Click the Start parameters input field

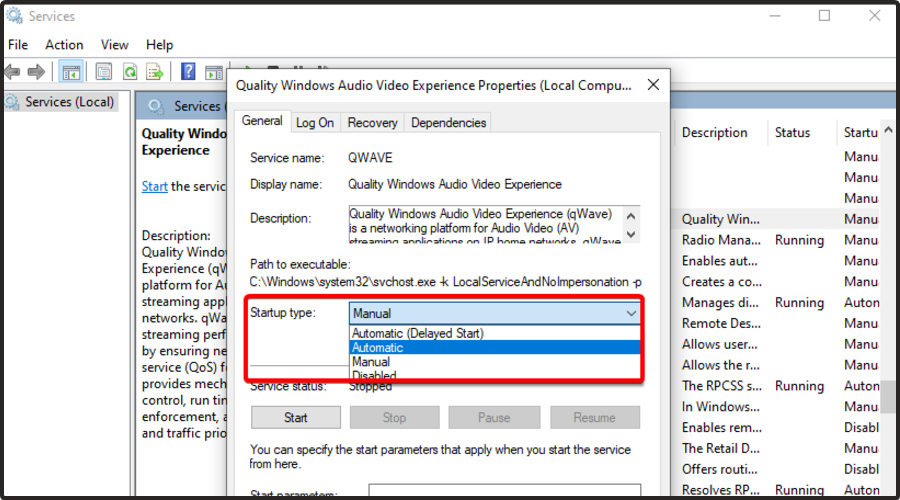pyautogui.click(x=504, y=490)
